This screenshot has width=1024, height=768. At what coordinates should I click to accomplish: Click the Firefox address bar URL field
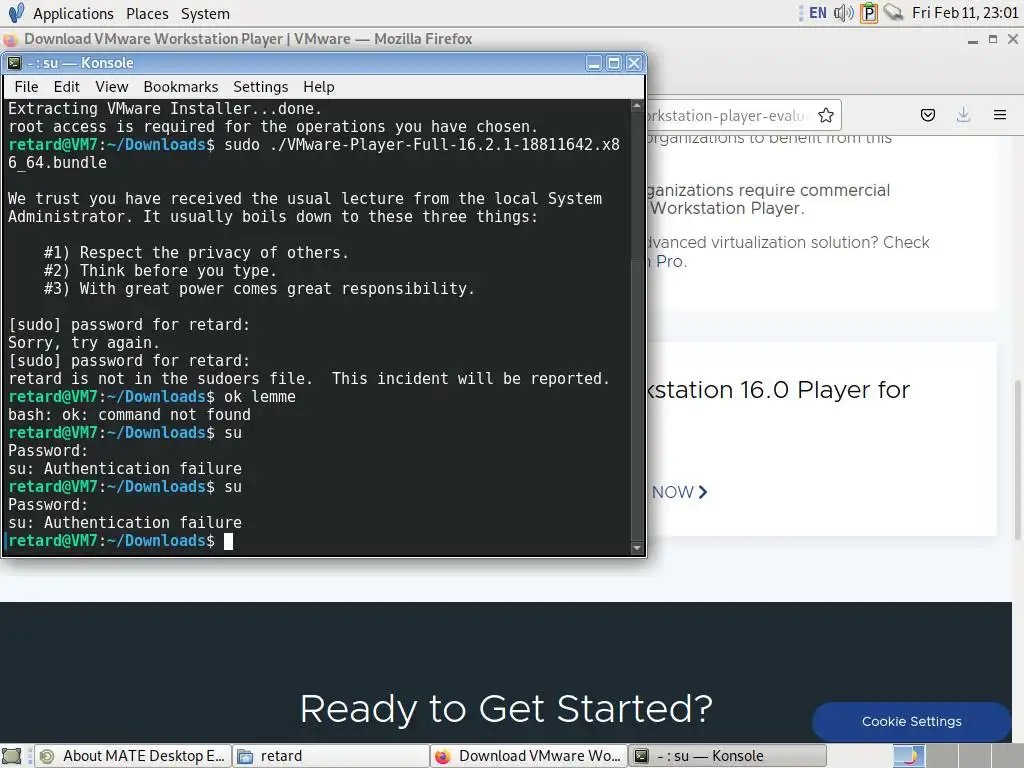pos(725,116)
